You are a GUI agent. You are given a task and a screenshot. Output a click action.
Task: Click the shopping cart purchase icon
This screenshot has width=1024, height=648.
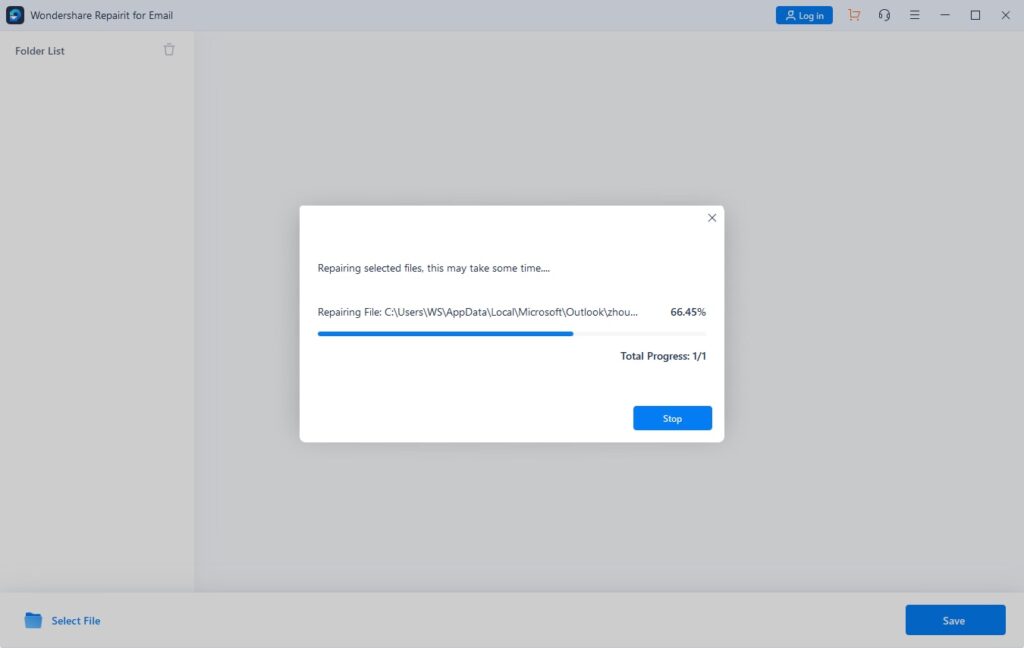point(853,15)
